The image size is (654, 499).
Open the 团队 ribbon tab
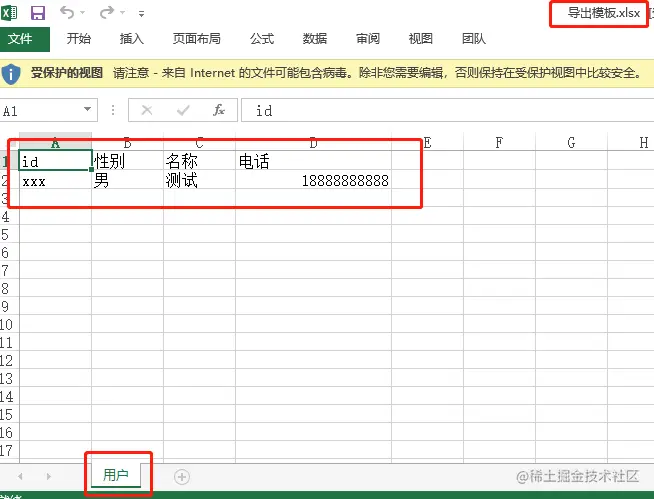pyautogui.click(x=473, y=39)
